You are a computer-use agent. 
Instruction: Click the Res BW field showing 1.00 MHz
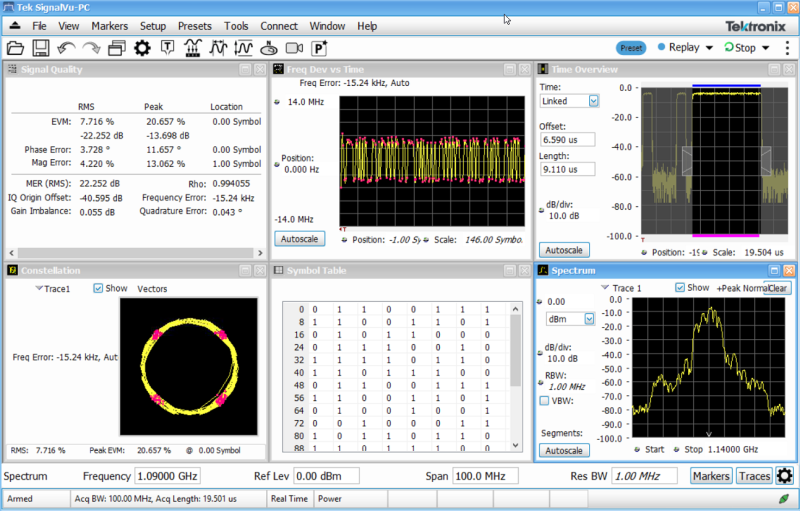click(644, 476)
